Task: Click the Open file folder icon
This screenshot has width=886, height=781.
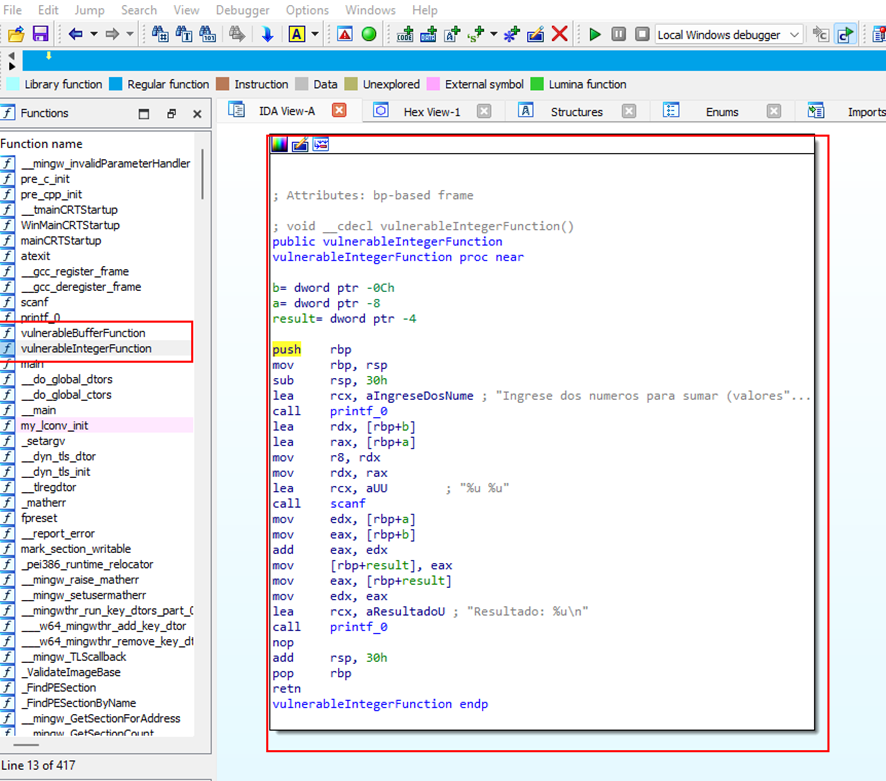Action: 16,34
